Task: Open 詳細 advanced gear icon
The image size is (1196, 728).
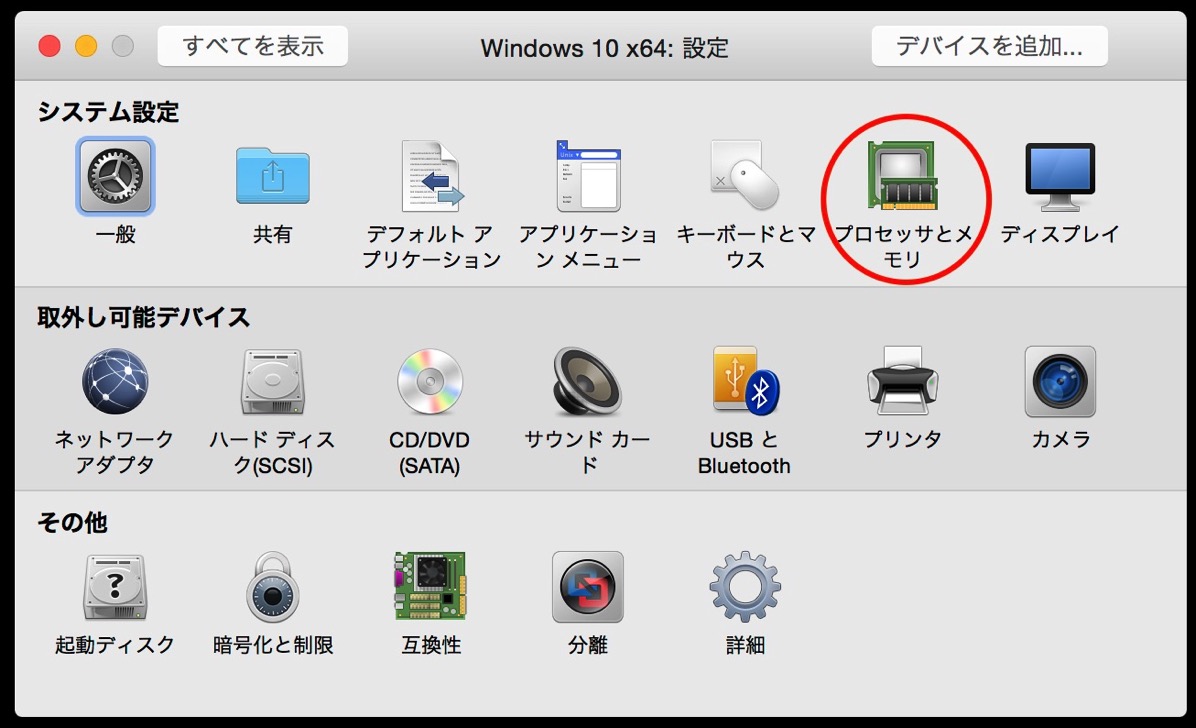Action: [x=745, y=587]
